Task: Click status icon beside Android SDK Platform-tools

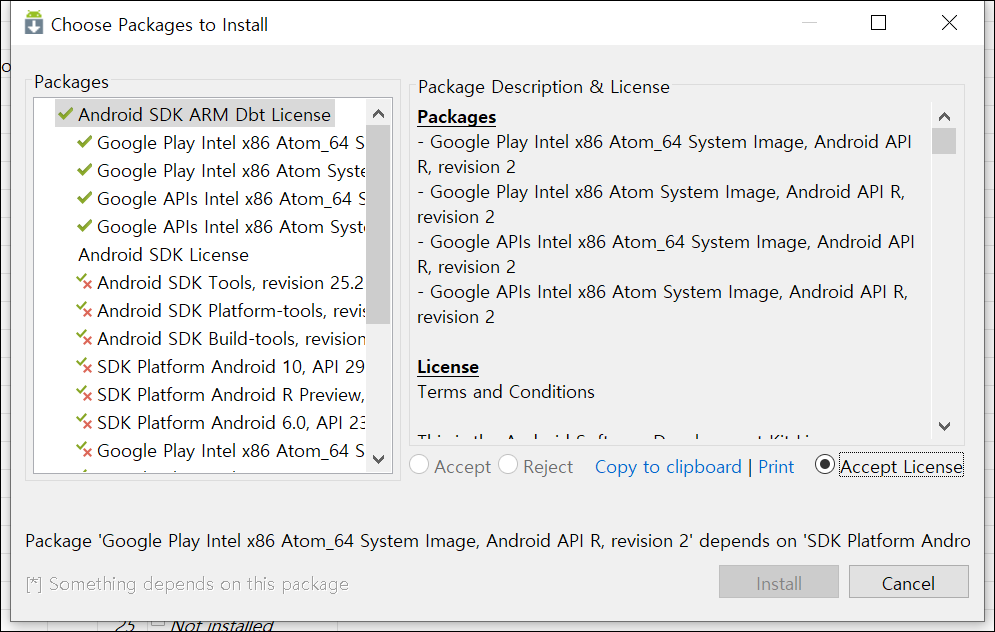Action: [x=84, y=311]
